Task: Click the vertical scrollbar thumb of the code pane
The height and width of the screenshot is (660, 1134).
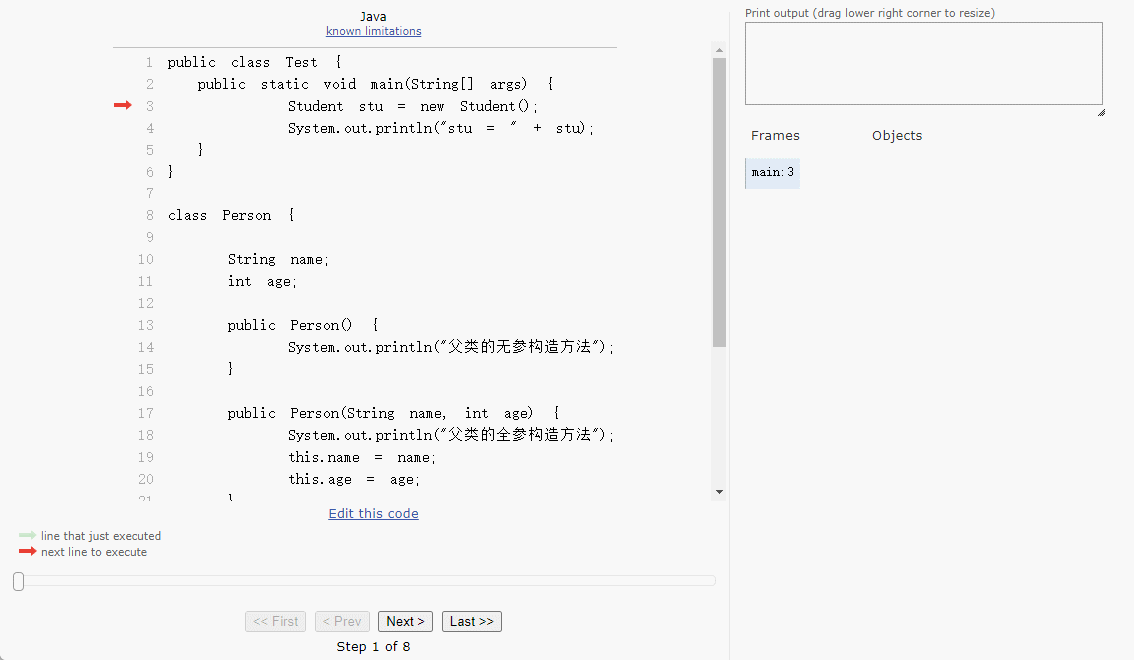Action: (719, 200)
